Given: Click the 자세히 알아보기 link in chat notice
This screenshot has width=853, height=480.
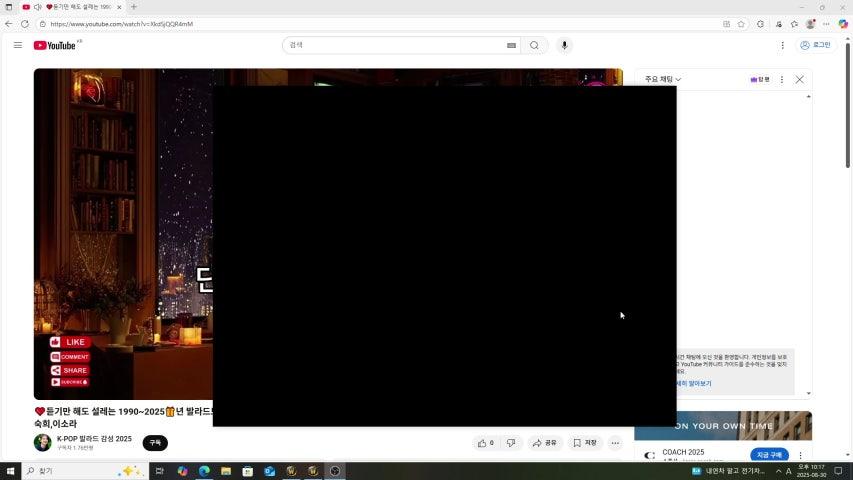Looking at the screenshot, I should click(694, 384).
